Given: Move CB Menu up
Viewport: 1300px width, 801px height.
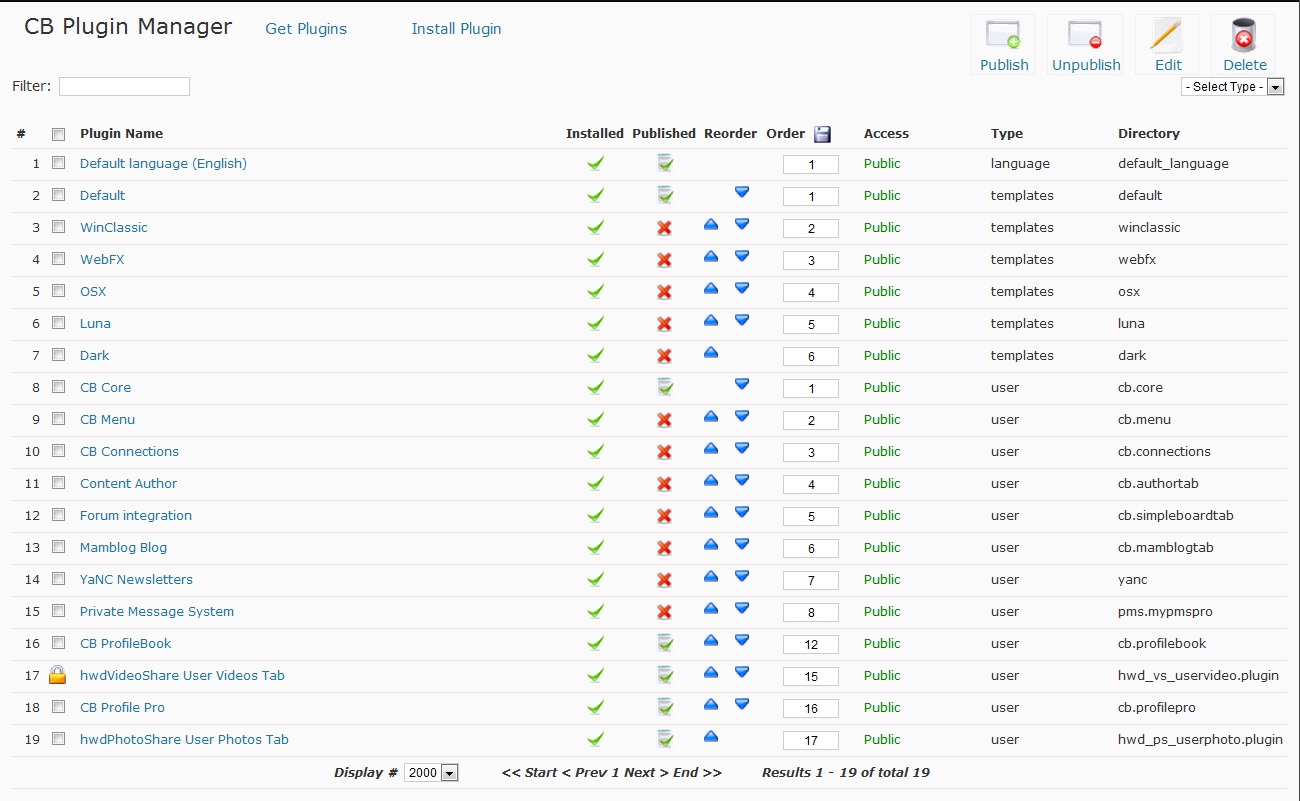Looking at the screenshot, I should (x=711, y=417).
